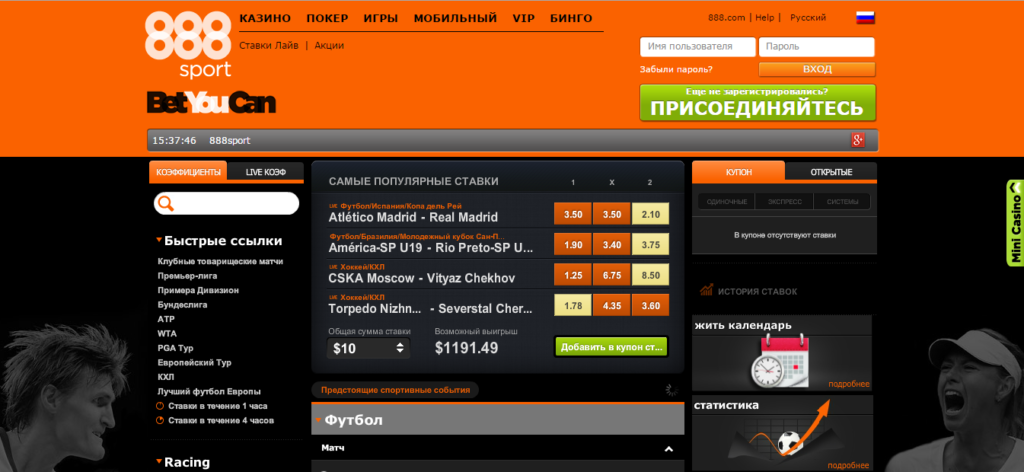Select the Системы bet type tab
The image size is (1024, 472).
pyautogui.click(x=840, y=202)
